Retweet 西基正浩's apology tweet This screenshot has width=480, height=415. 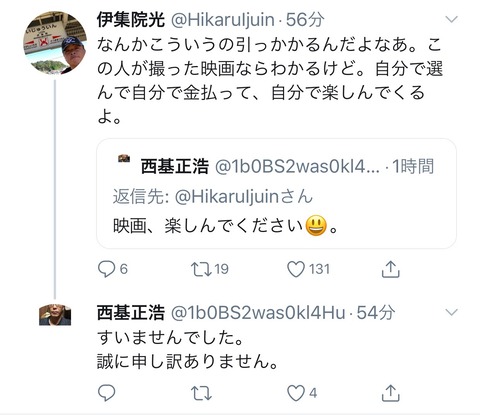[x=201, y=393]
